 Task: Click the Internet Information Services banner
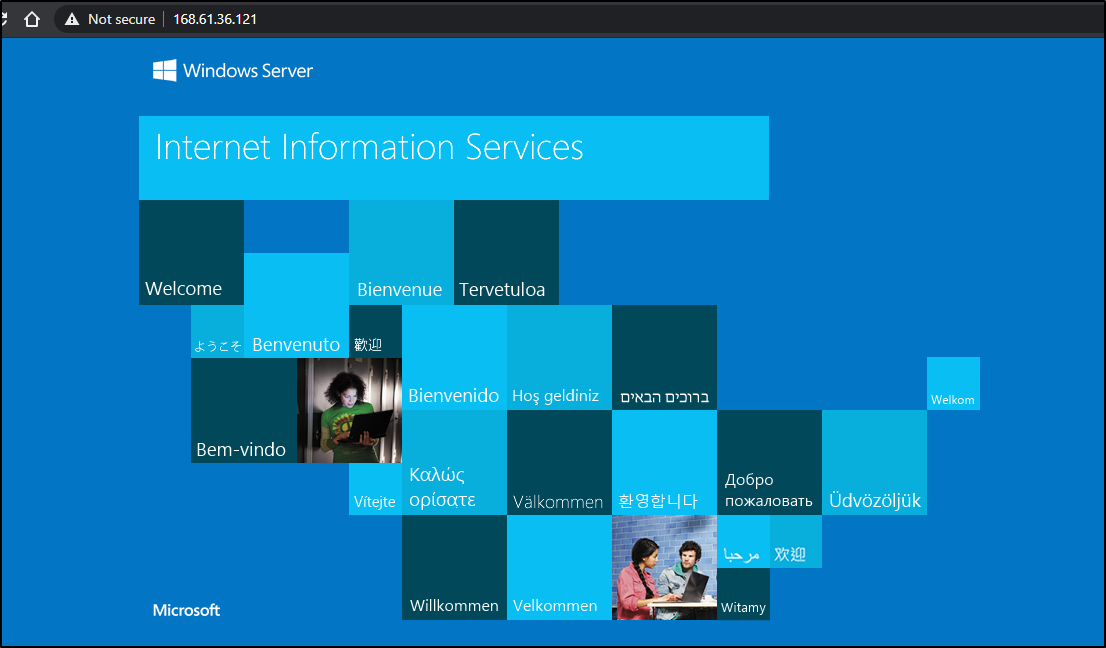point(454,158)
